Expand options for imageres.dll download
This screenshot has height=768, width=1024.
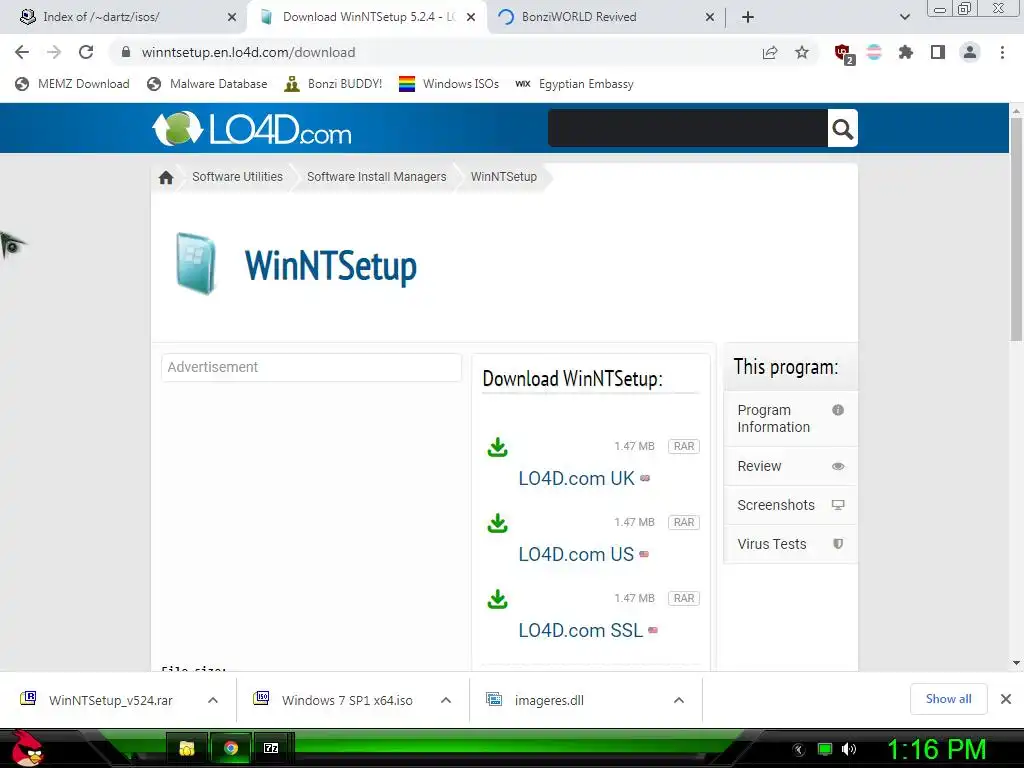[x=679, y=700]
